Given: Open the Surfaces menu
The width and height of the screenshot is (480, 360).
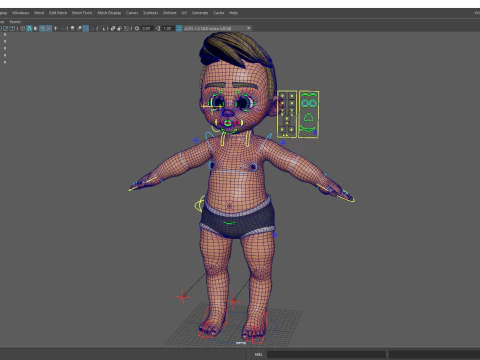Looking at the screenshot, I should pos(151,13).
